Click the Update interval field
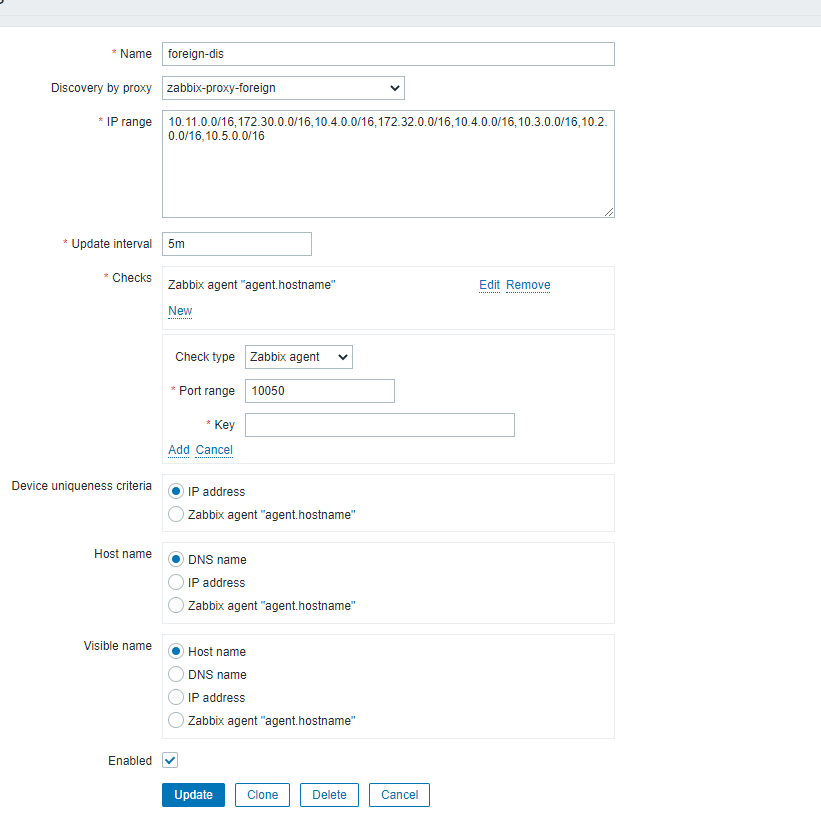The width and height of the screenshot is (821, 822). (x=237, y=244)
